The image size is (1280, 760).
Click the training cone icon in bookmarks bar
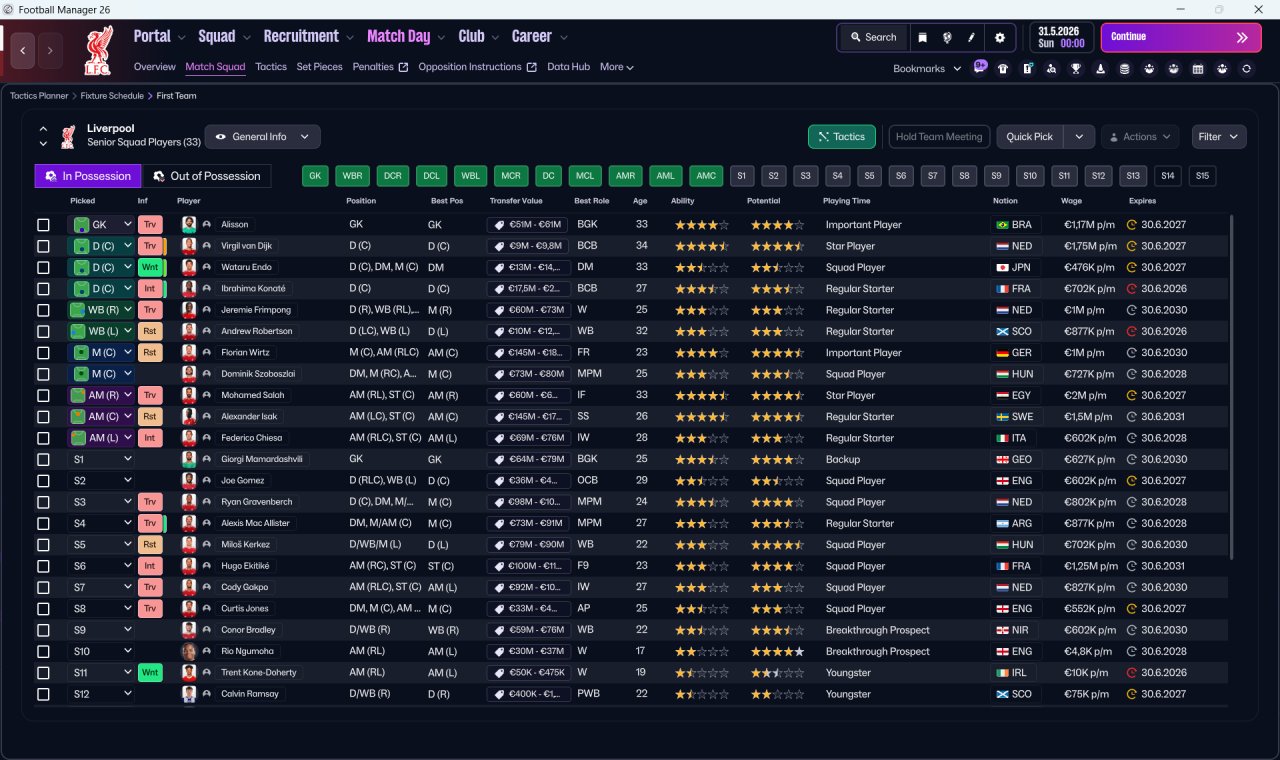coord(1100,69)
